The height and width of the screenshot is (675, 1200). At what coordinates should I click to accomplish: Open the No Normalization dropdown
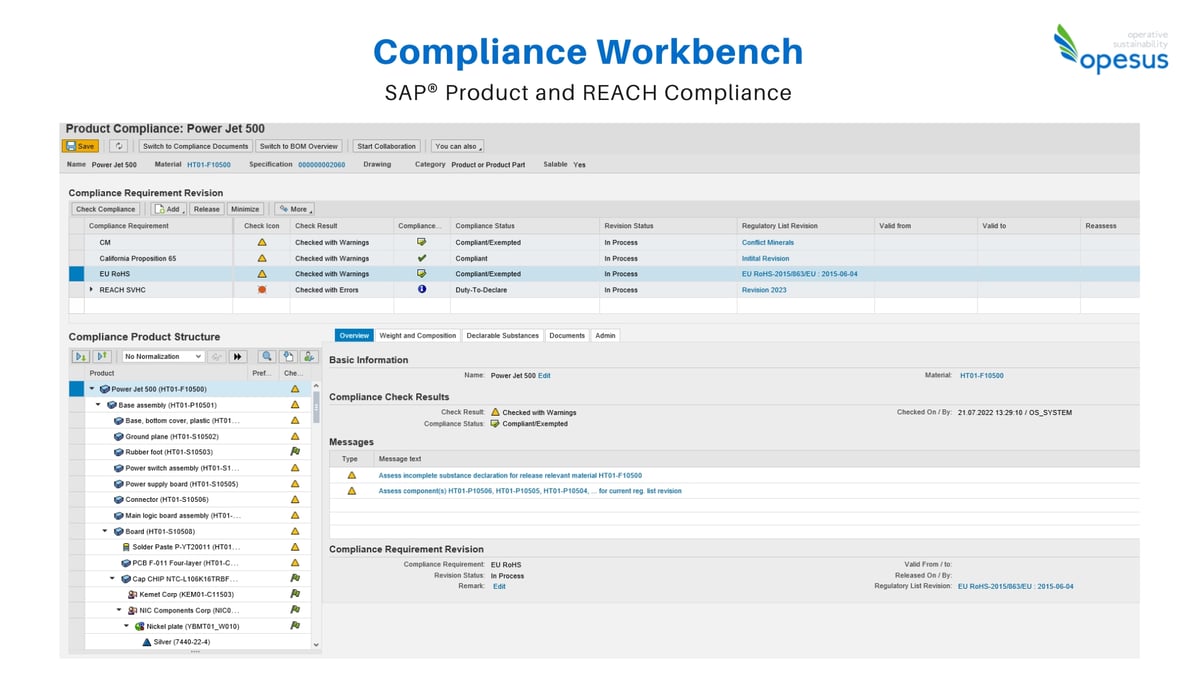point(165,356)
